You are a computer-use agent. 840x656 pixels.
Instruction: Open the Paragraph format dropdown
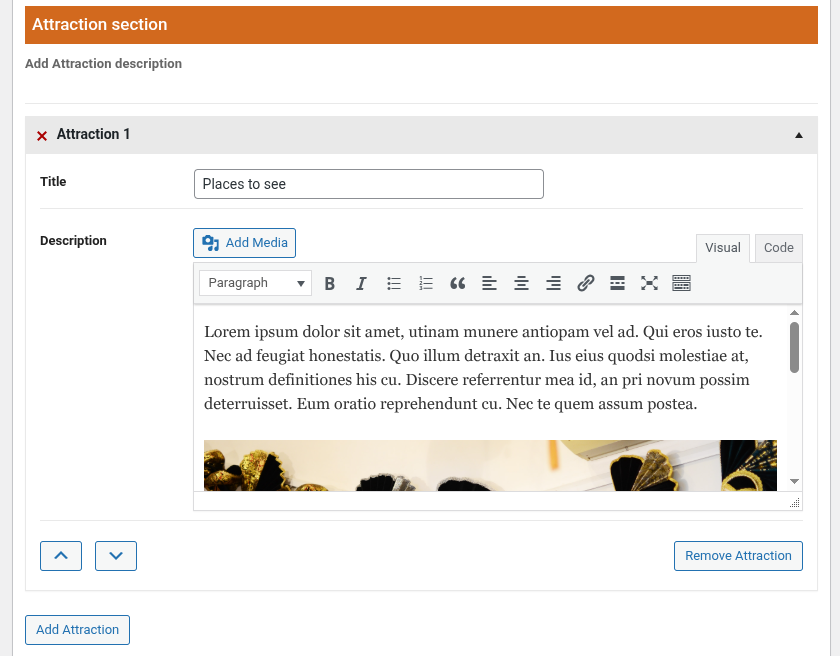[255, 284]
